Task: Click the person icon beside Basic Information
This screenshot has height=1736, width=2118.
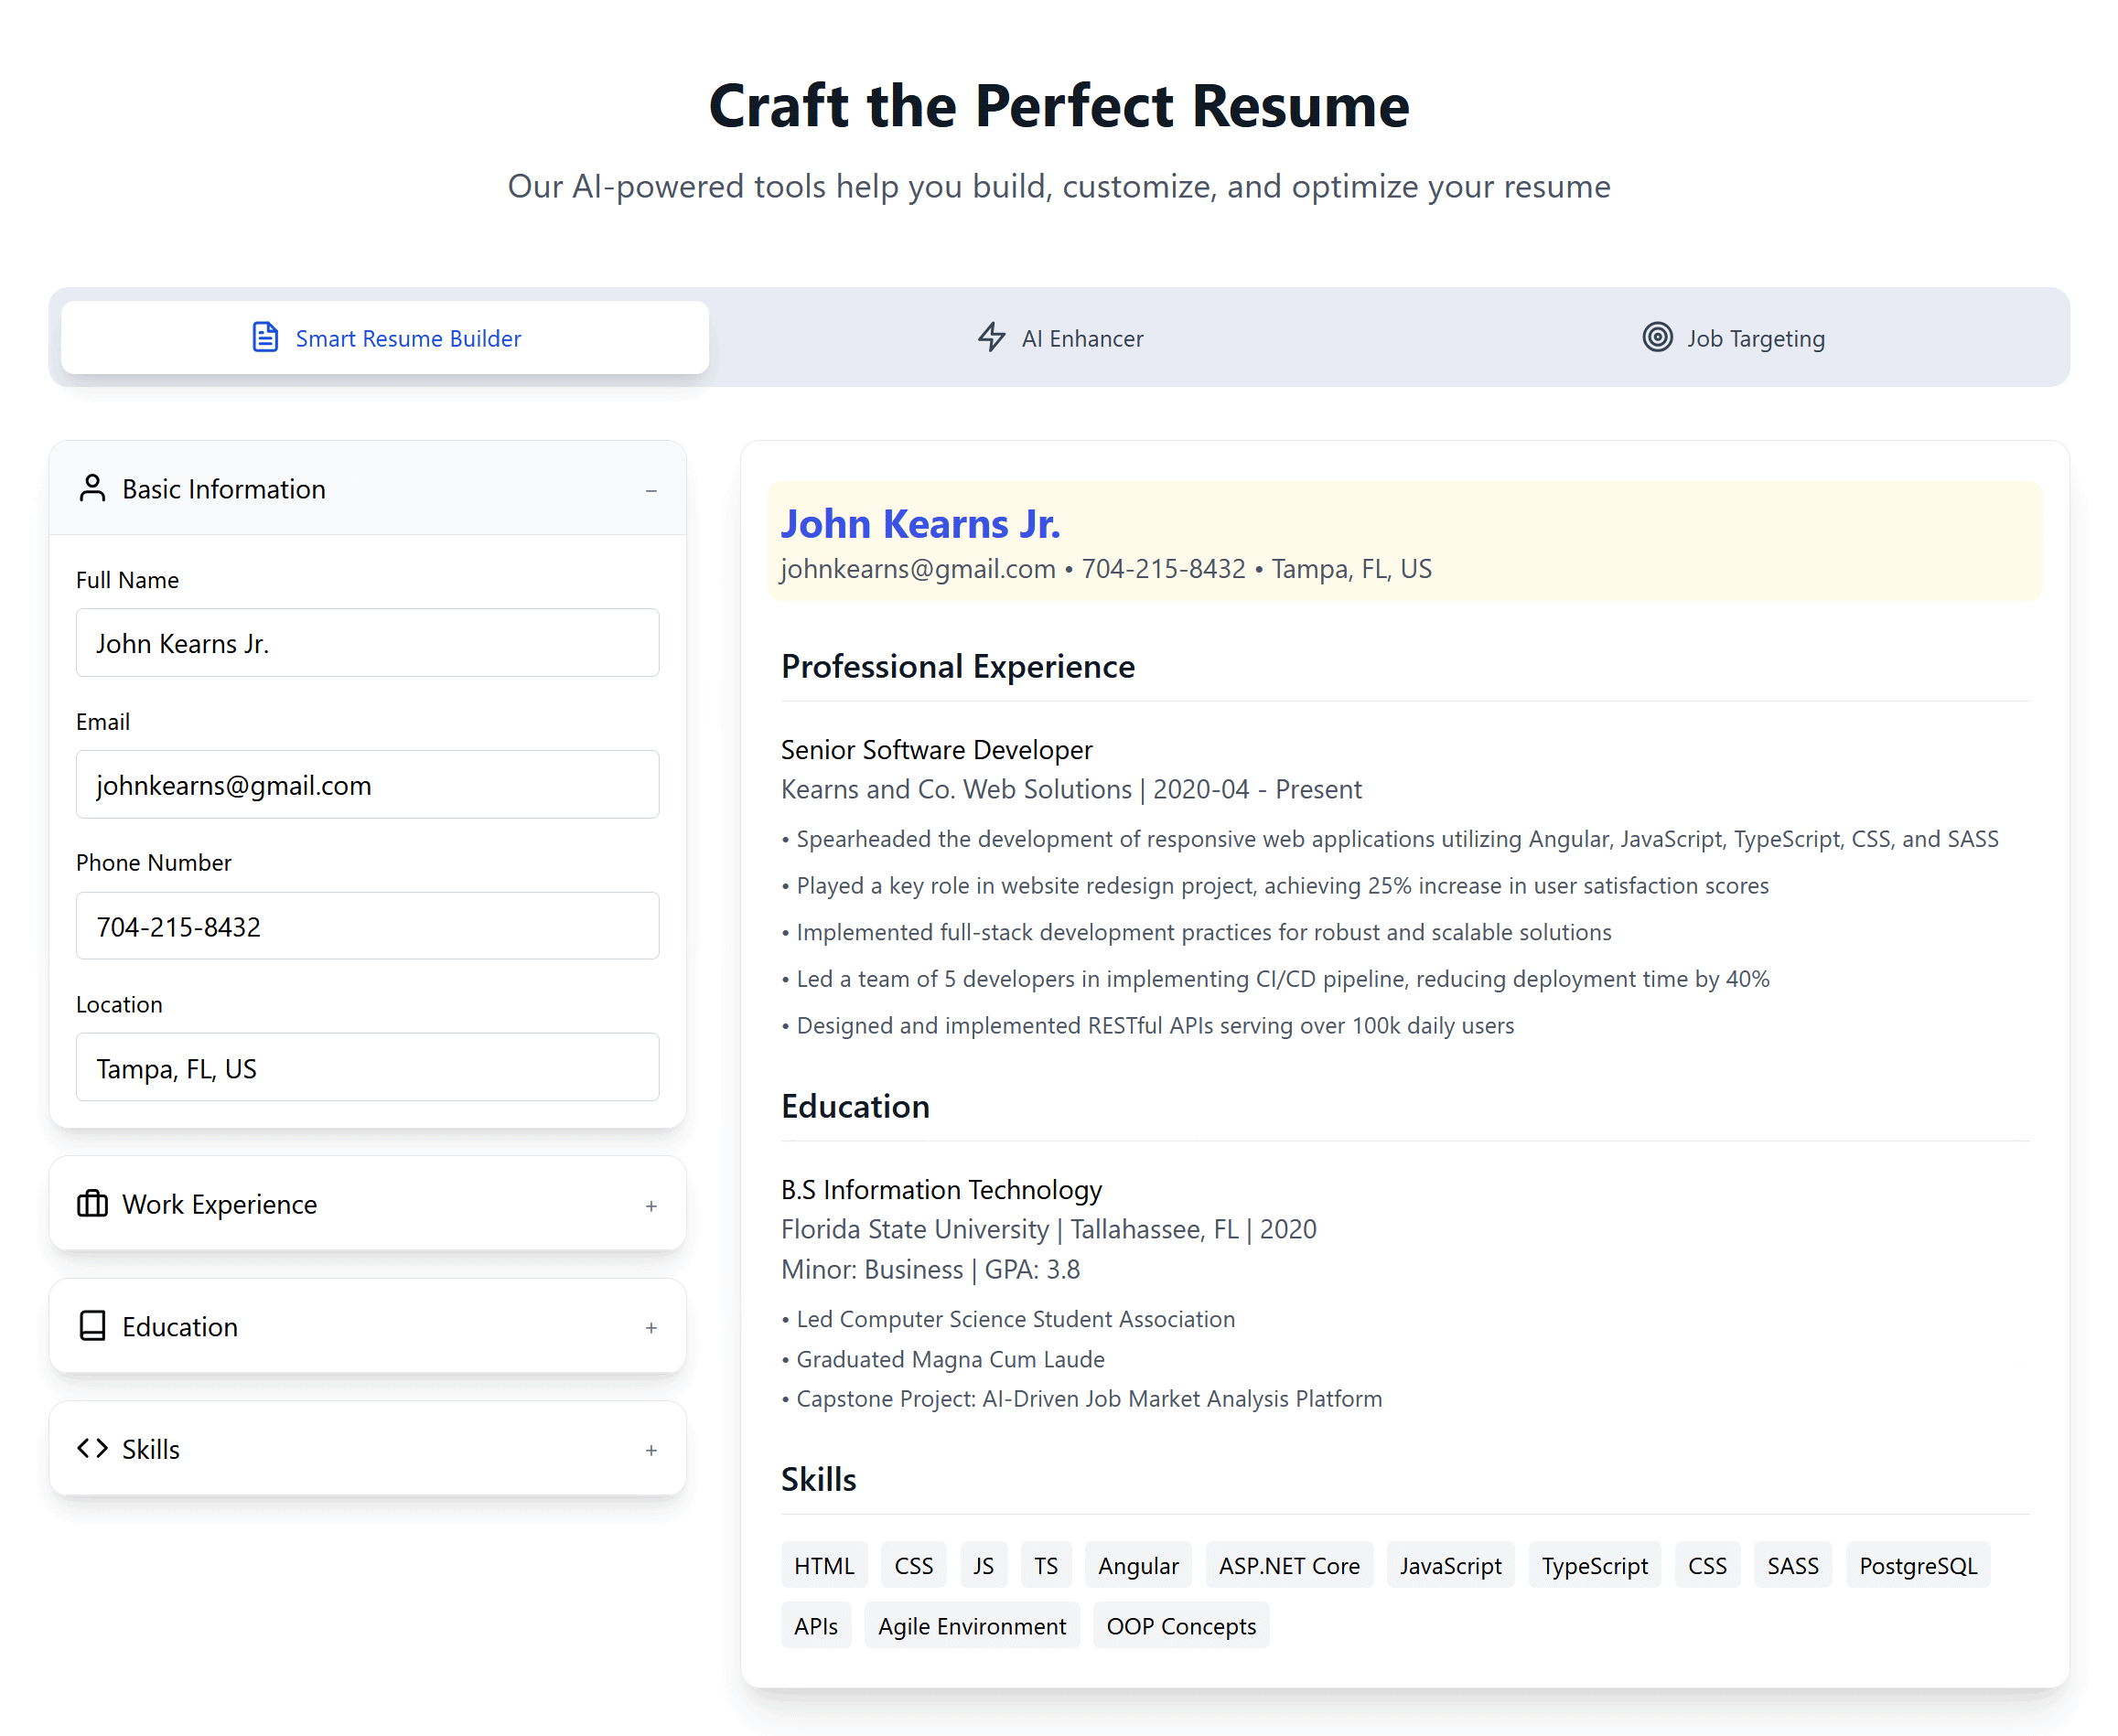Action: (x=92, y=489)
